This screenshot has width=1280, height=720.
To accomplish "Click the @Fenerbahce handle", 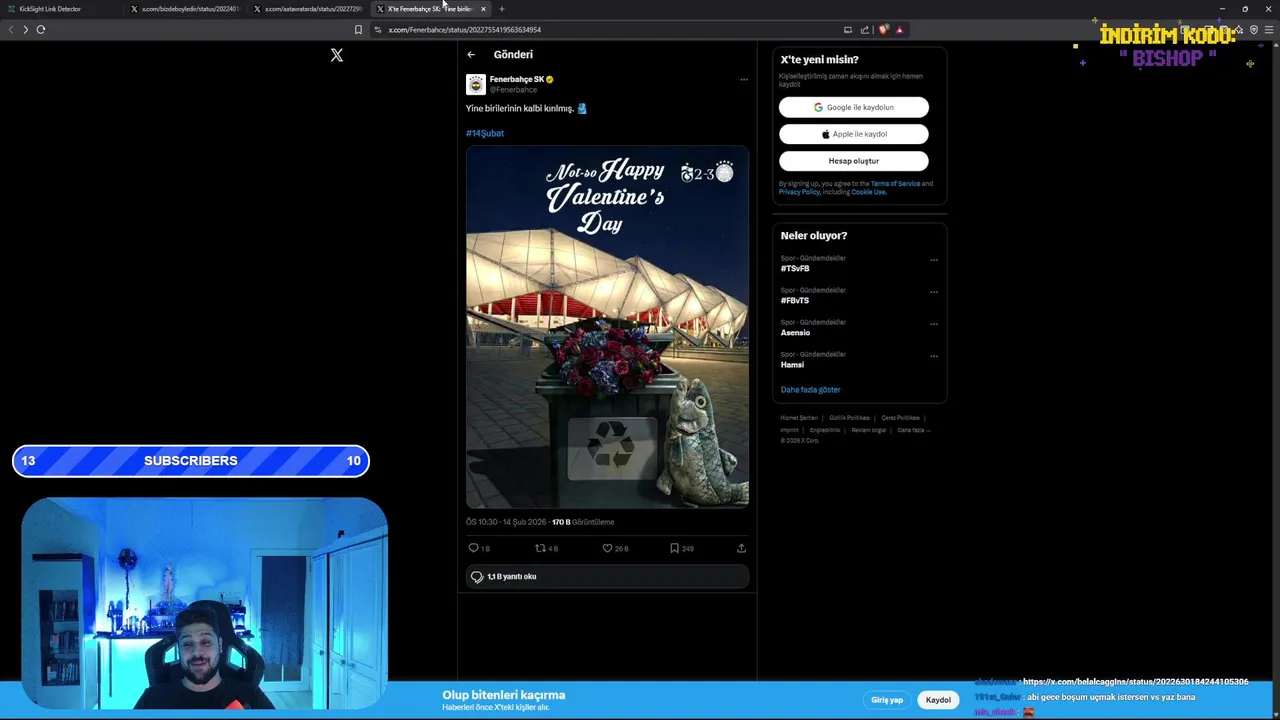I will click(513, 90).
